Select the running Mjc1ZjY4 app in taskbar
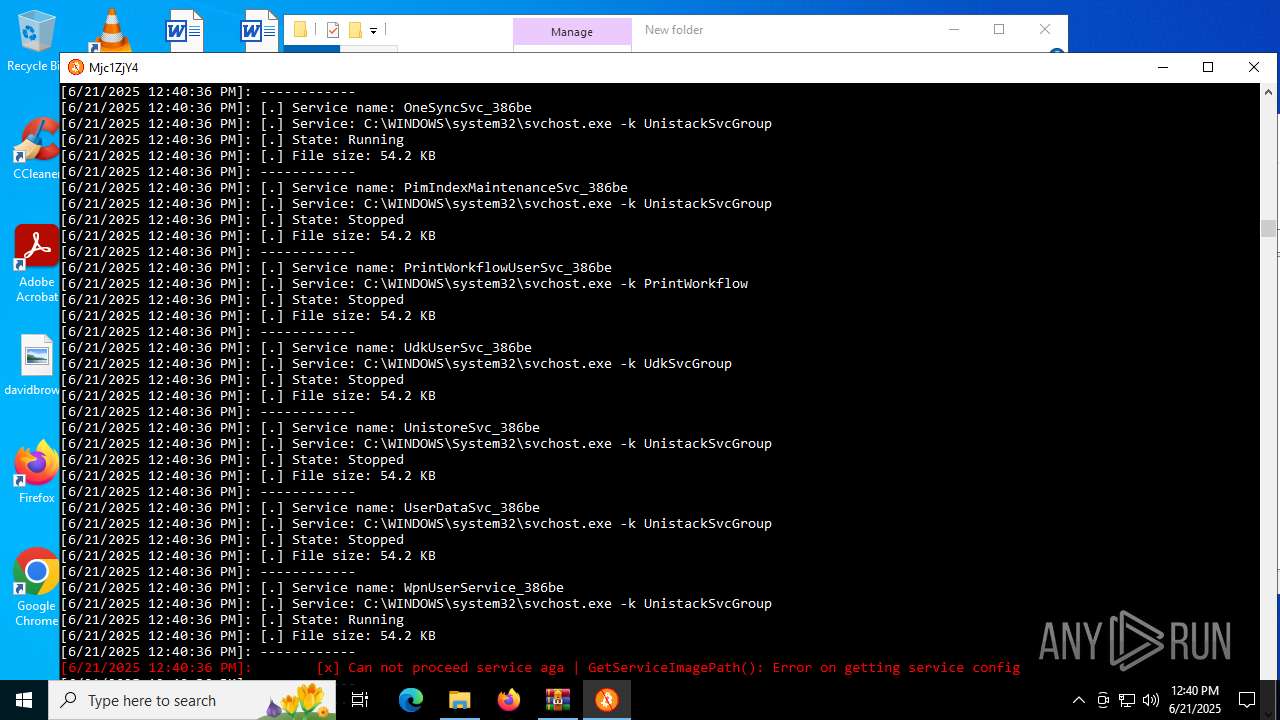Image resolution: width=1280 pixels, height=720 pixels. pos(606,700)
